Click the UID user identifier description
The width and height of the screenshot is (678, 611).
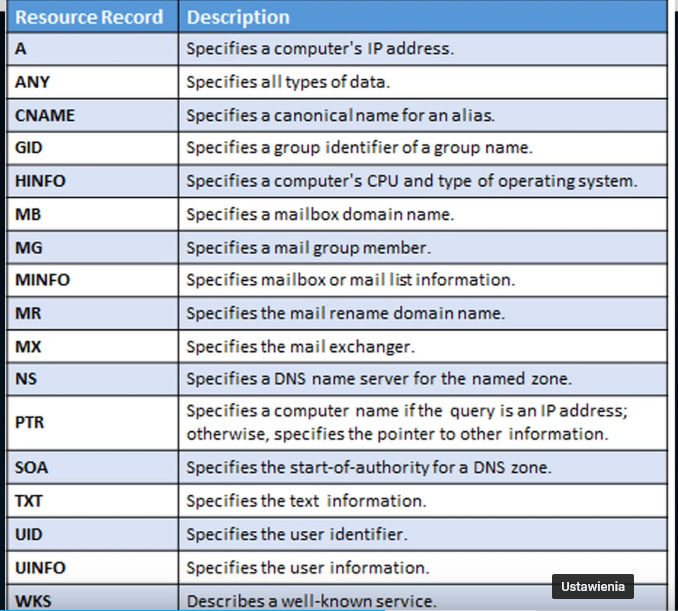(297, 534)
